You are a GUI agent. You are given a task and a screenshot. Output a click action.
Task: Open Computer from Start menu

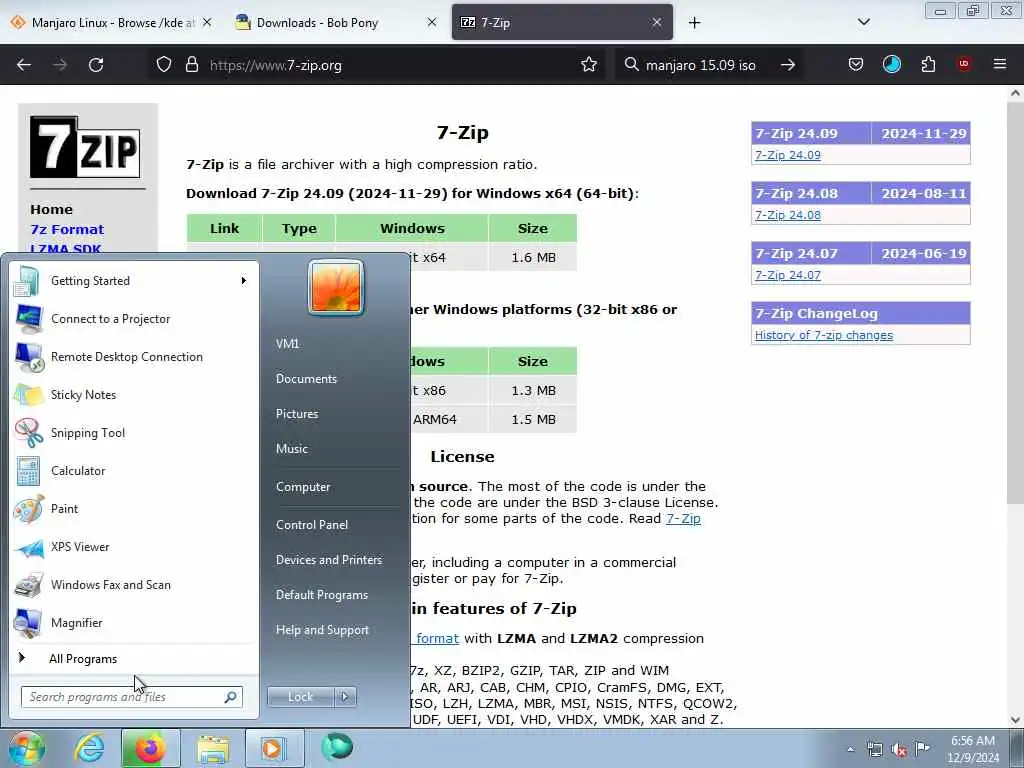pos(303,487)
